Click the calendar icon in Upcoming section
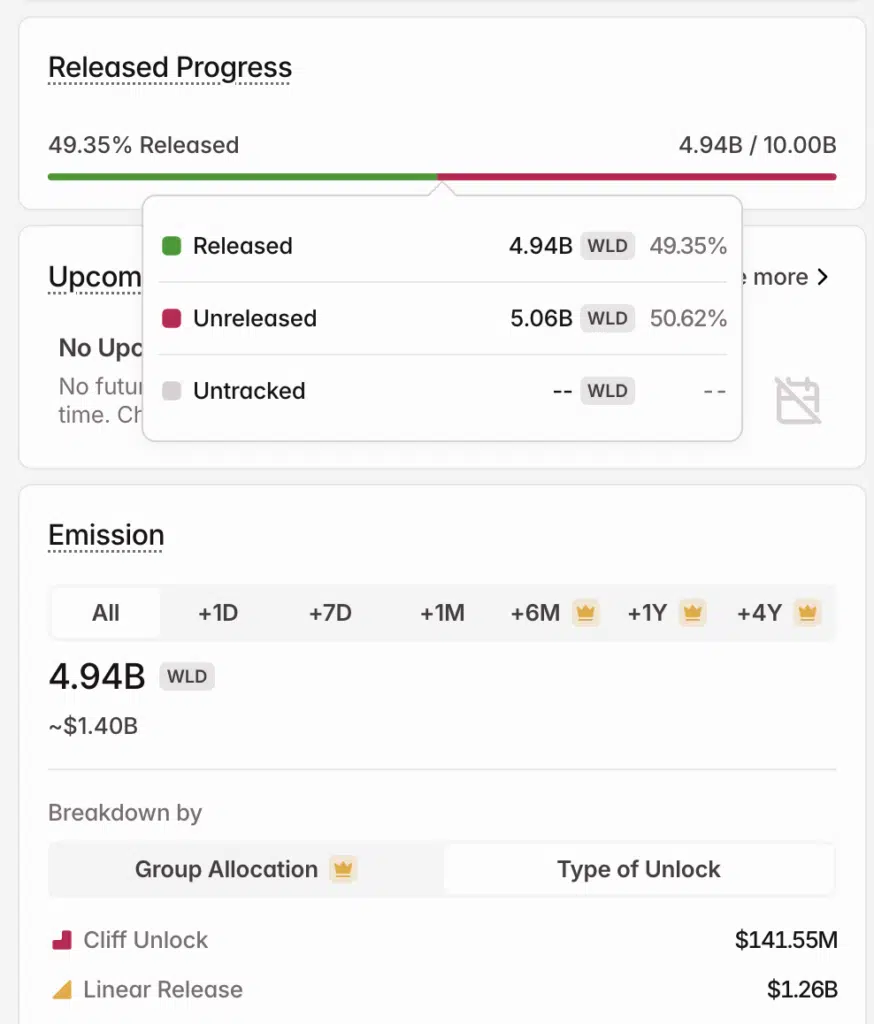This screenshot has width=874, height=1024. tap(798, 400)
